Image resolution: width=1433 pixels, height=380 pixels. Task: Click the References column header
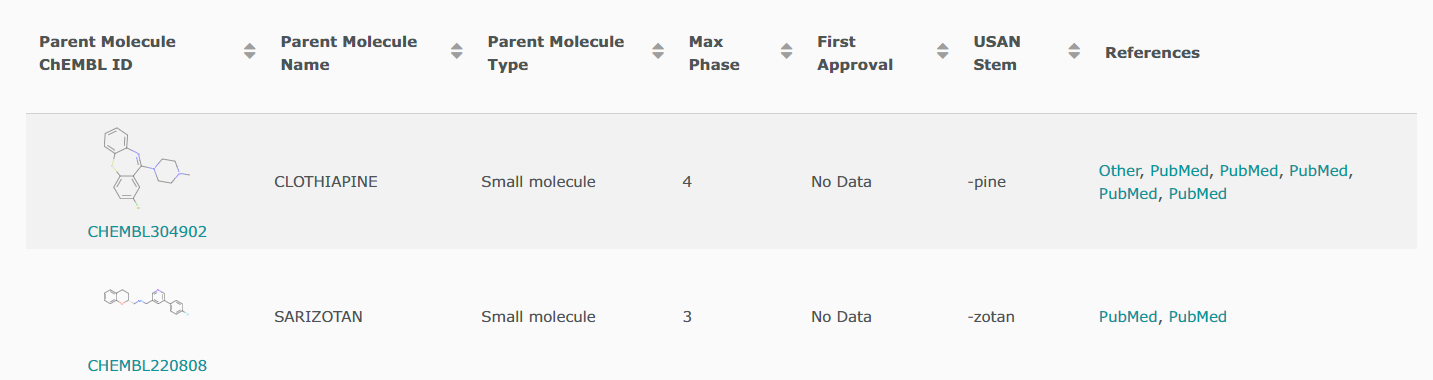pyautogui.click(x=1152, y=53)
